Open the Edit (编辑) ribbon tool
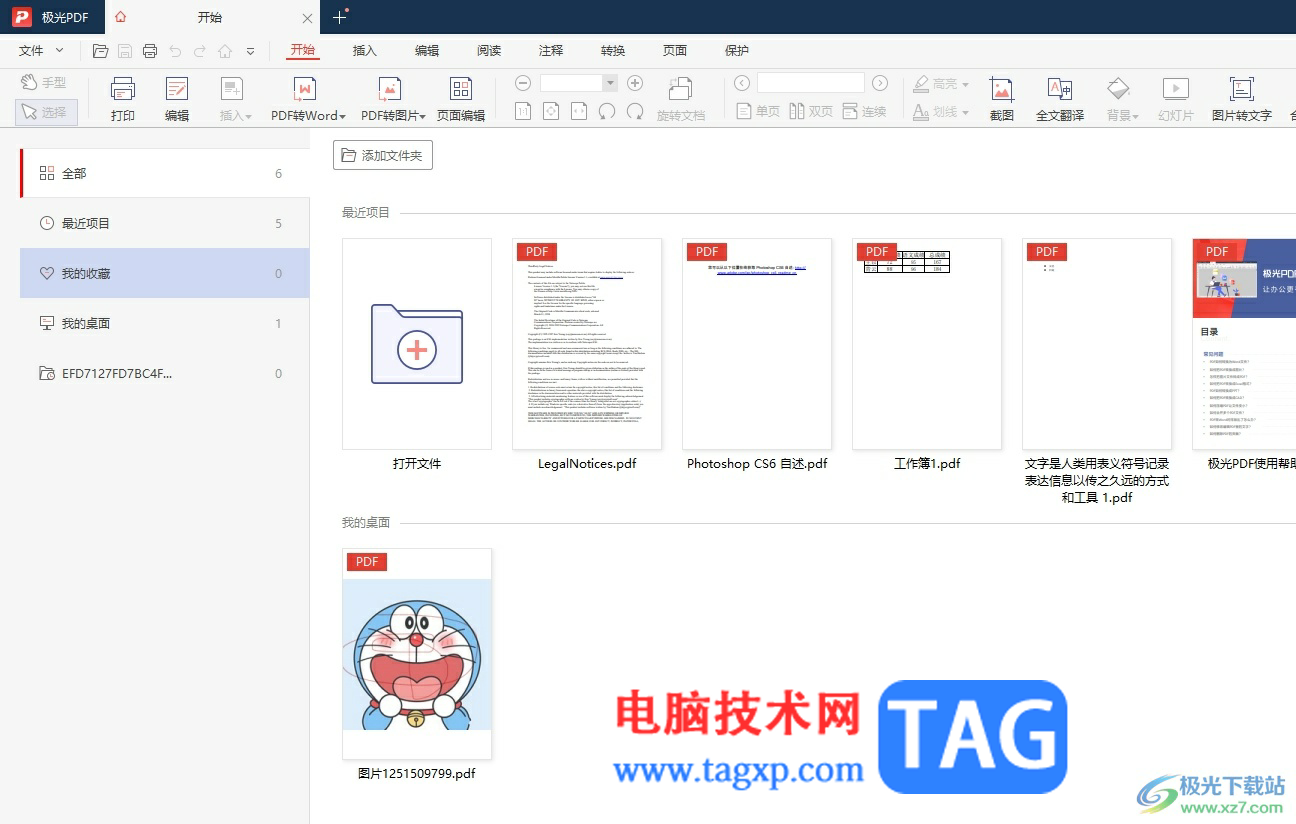This screenshot has height=824, width=1296. [x=177, y=99]
